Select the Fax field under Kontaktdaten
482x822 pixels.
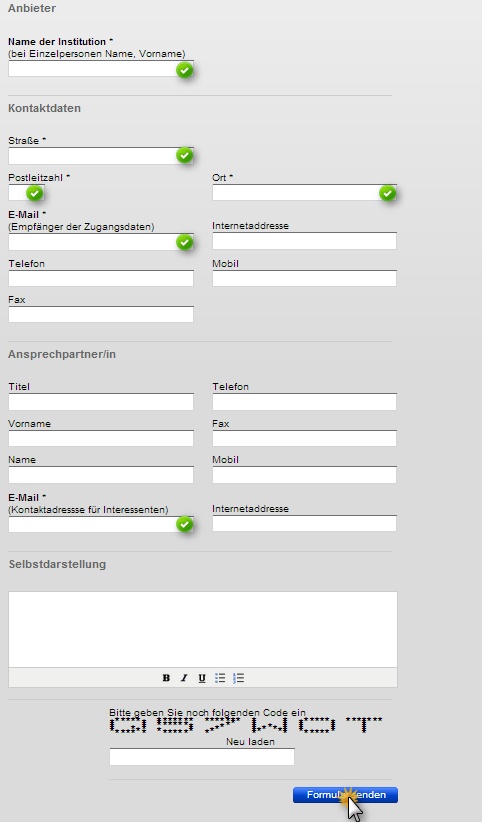coord(101,314)
